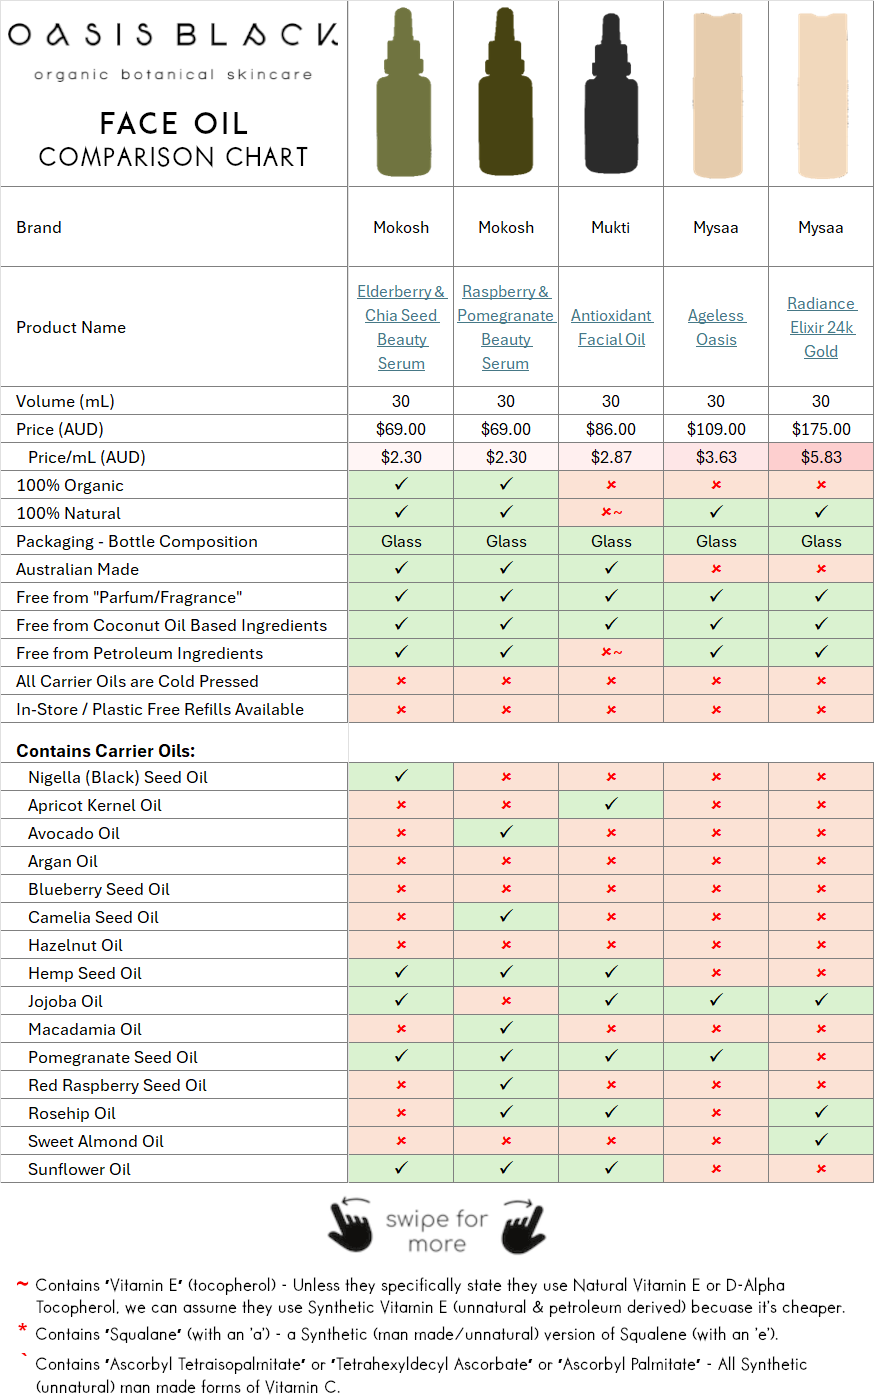This screenshot has width=874, height=1400.
Task: Click 'FACE OIL' chart title
Action: pos(173,124)
